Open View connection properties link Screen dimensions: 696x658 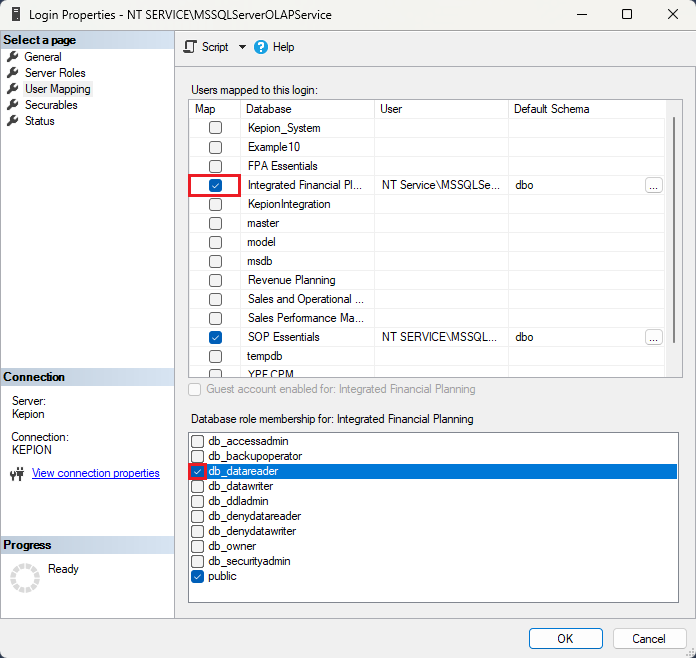coord(95,473)
